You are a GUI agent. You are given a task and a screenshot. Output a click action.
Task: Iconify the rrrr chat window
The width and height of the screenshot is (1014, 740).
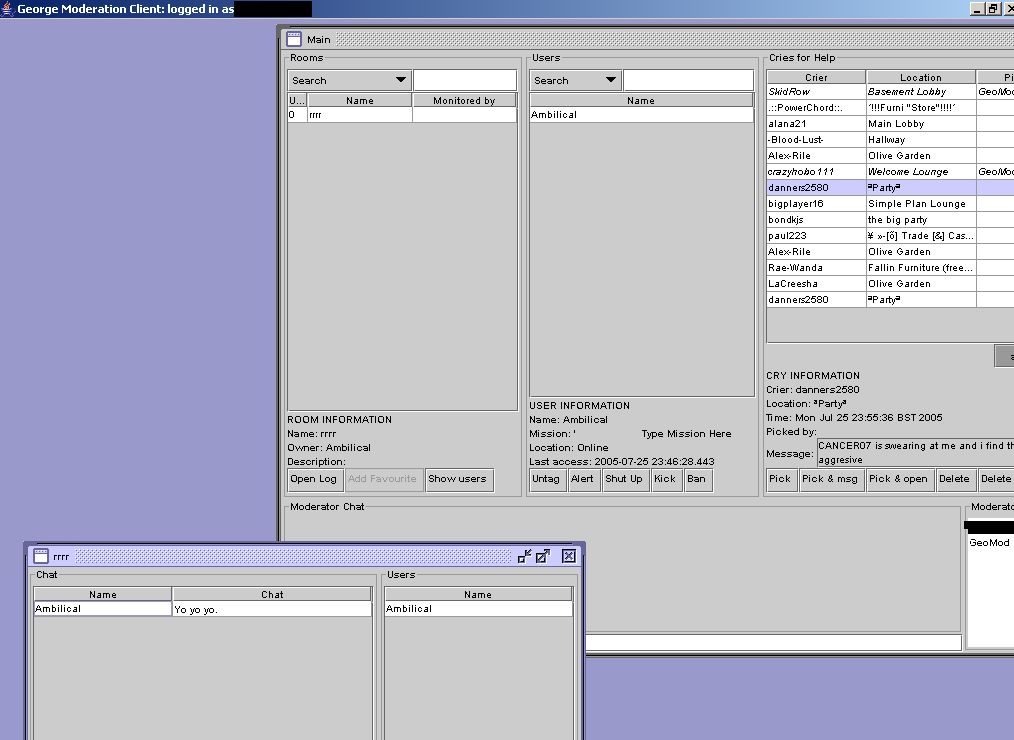coord(524,556)
